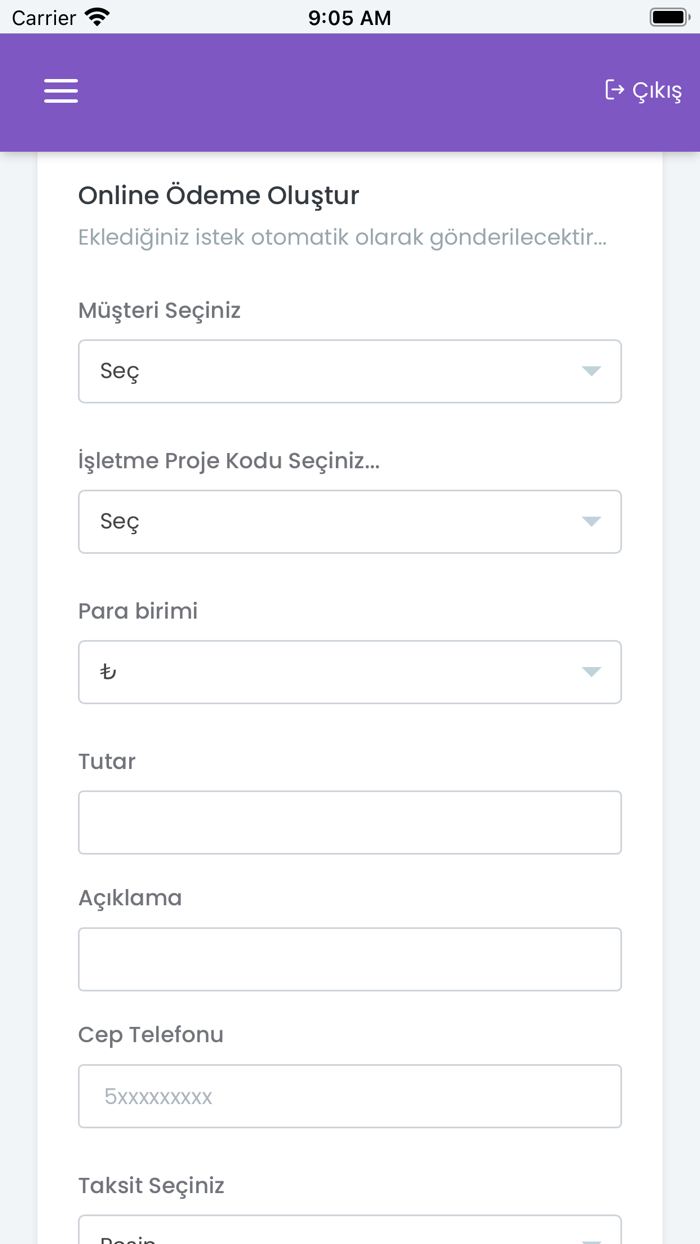Open the Taksit Seçiniz dropdown
Image resolution: width=700 pixels, height=1244 pixels.
pyautogui.click(x=349, y=1232)
